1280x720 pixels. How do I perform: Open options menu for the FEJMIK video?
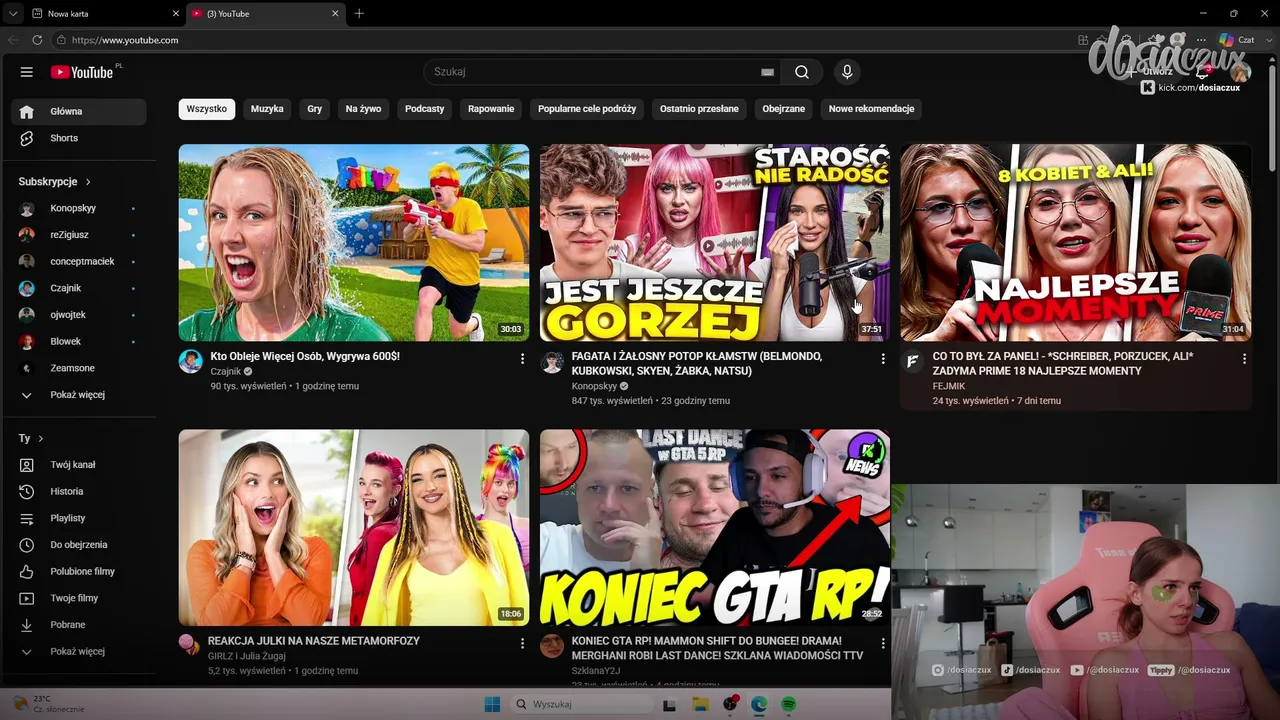1244,358
